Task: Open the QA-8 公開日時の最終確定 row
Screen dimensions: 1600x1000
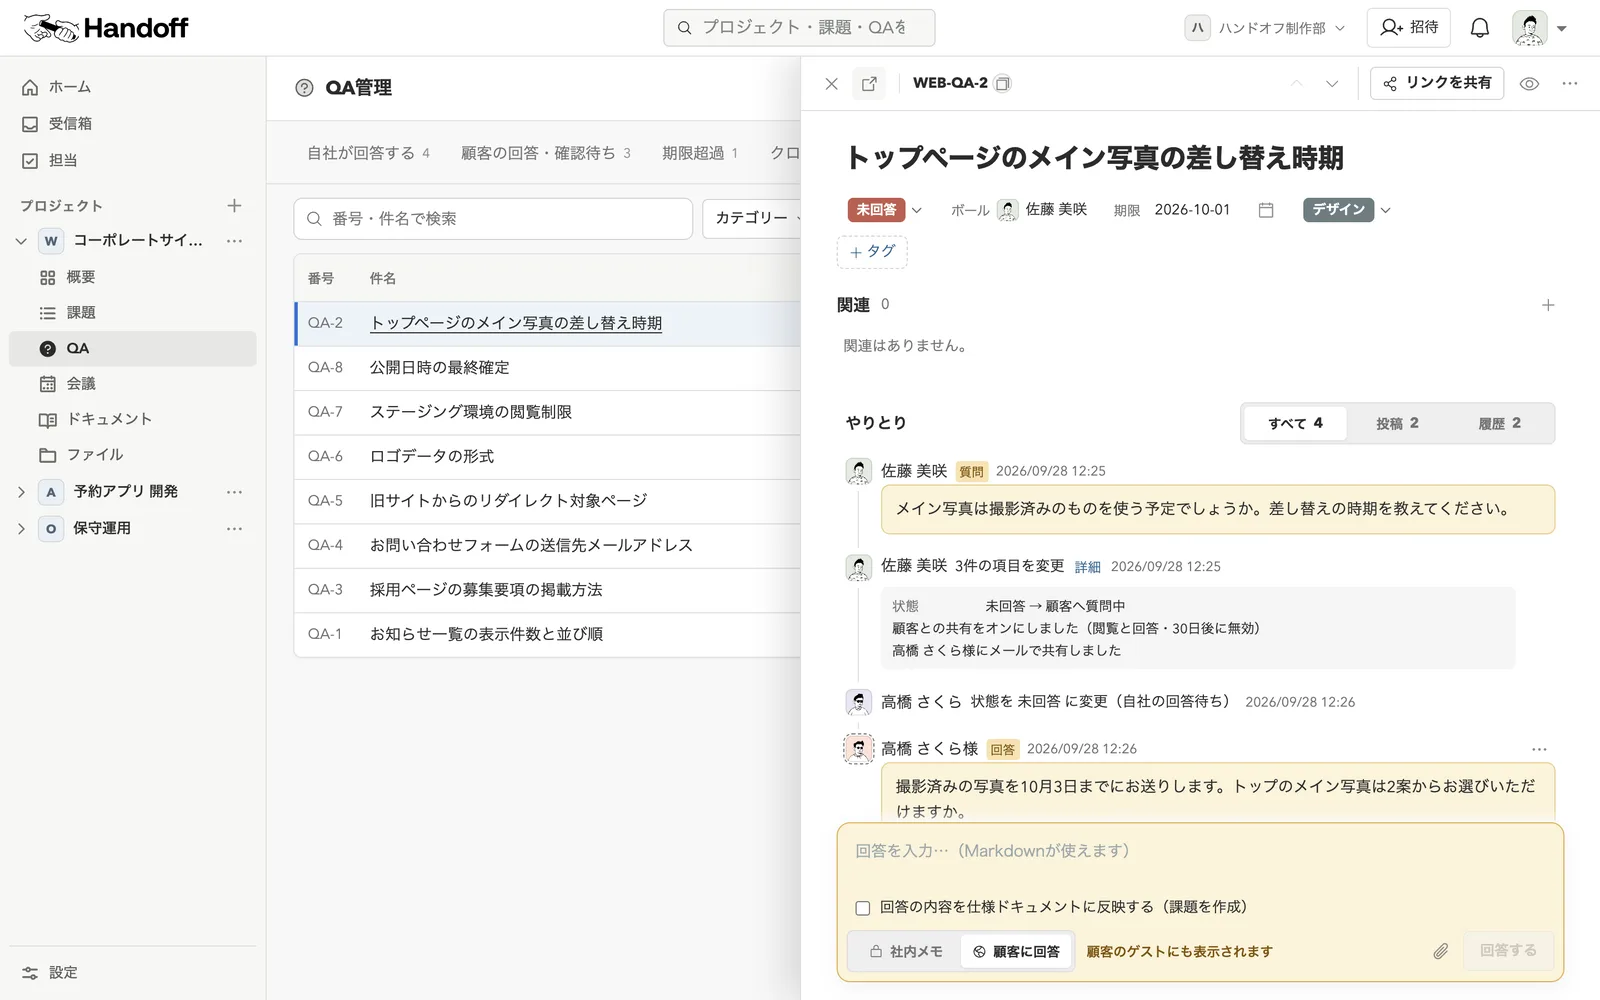Action: pyautogui.click(x=547, y=368)
